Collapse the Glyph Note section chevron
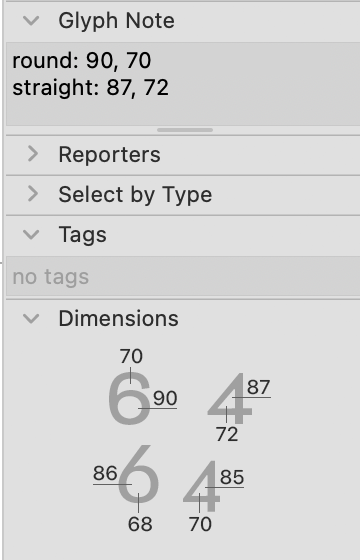 pos(31,21)
